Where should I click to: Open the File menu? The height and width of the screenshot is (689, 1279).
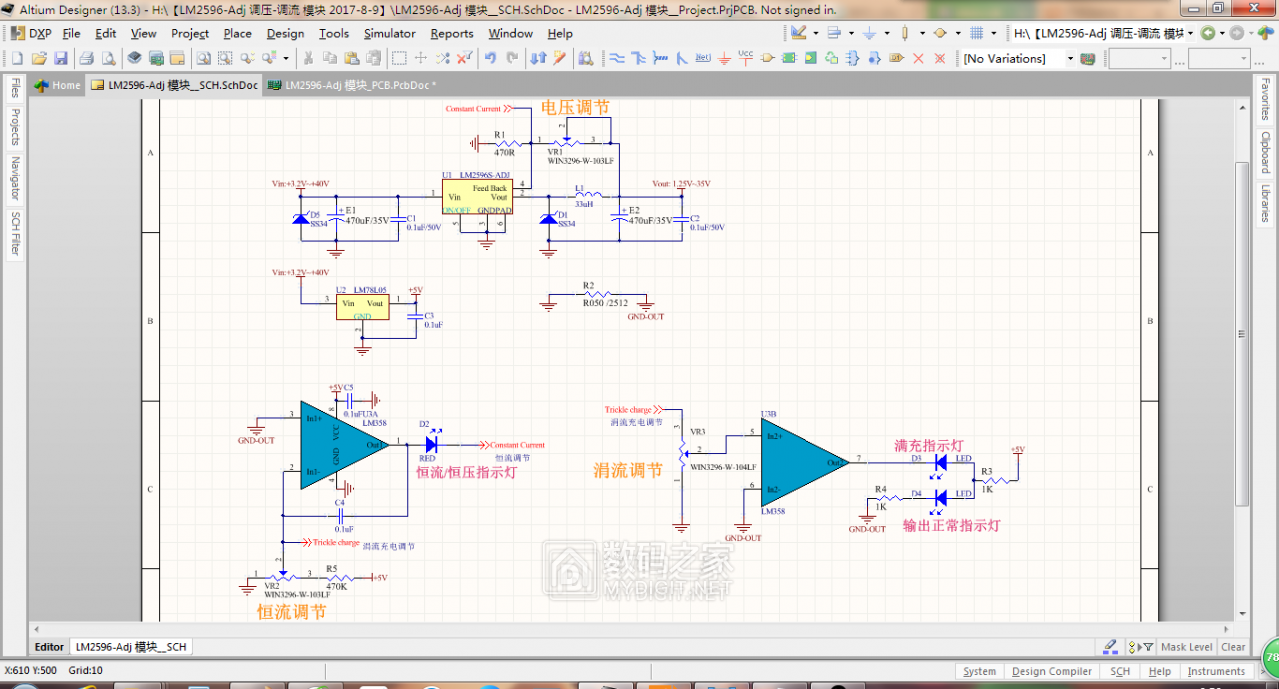pos(71,33)
